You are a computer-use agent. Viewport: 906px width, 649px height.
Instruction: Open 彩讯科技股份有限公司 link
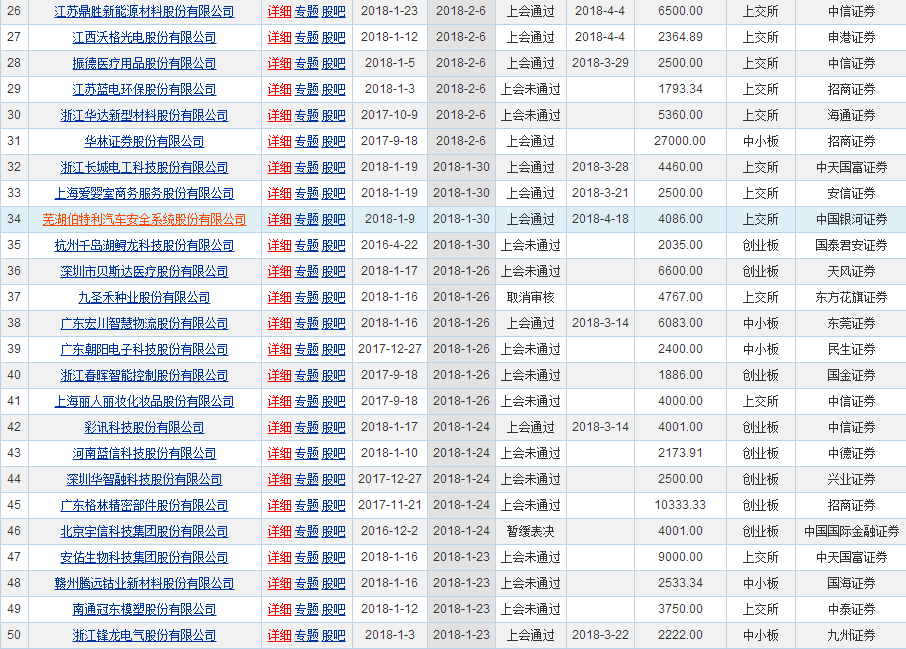144,428
